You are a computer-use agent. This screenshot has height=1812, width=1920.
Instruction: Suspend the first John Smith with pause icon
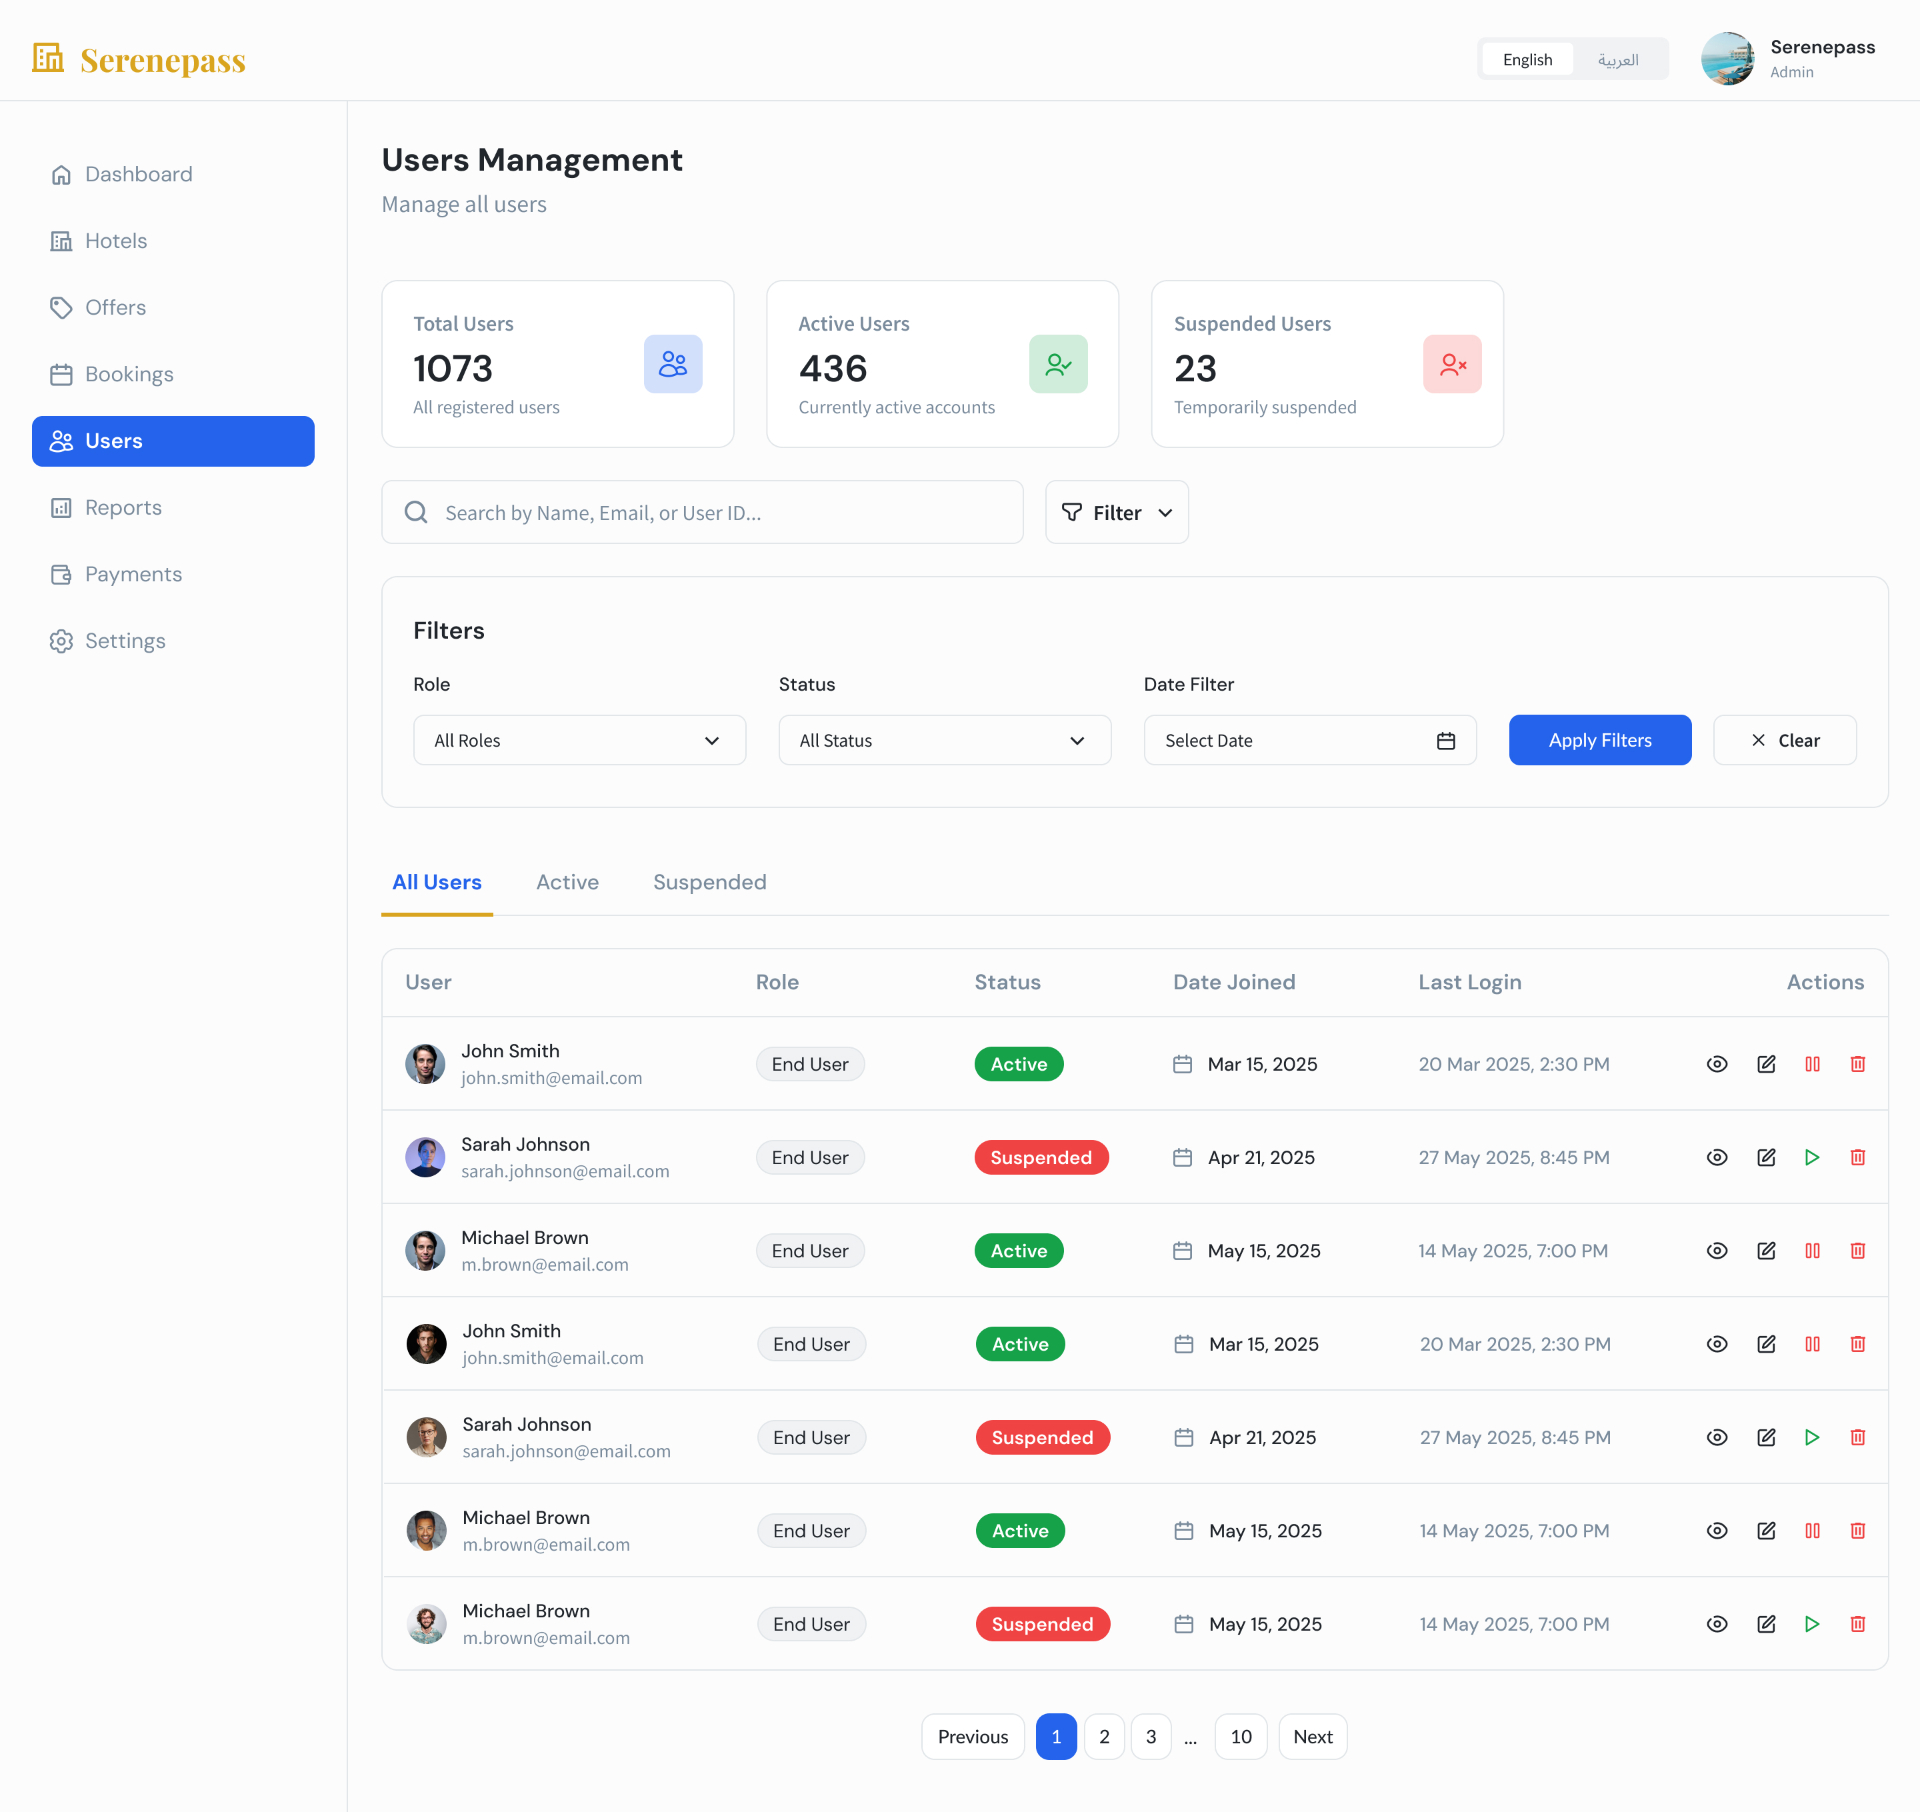tap(1812, 1064)
